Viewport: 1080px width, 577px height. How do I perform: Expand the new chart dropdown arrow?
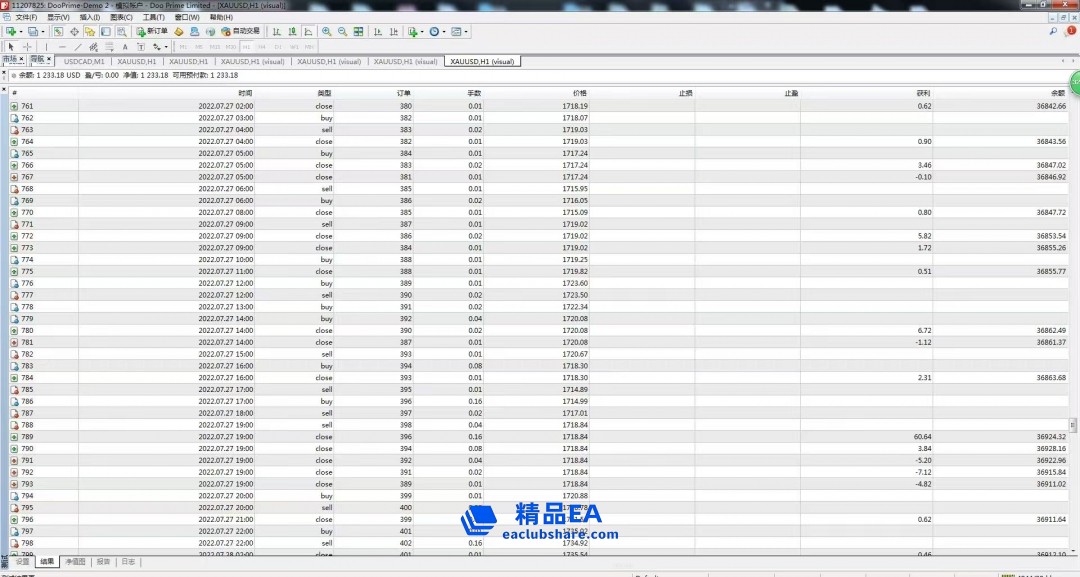pyautogui.click(x=22, y=31)
